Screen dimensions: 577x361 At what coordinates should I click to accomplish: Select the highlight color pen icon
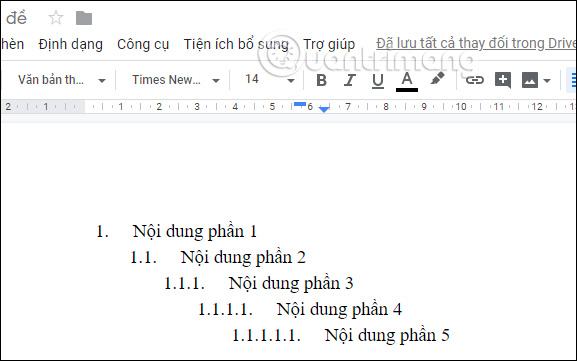pyautogui.click(x=437, y=79)
